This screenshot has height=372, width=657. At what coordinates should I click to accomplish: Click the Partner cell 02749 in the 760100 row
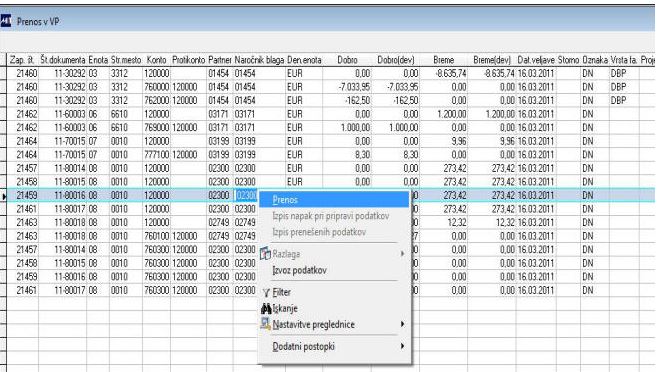pos(219,236)
